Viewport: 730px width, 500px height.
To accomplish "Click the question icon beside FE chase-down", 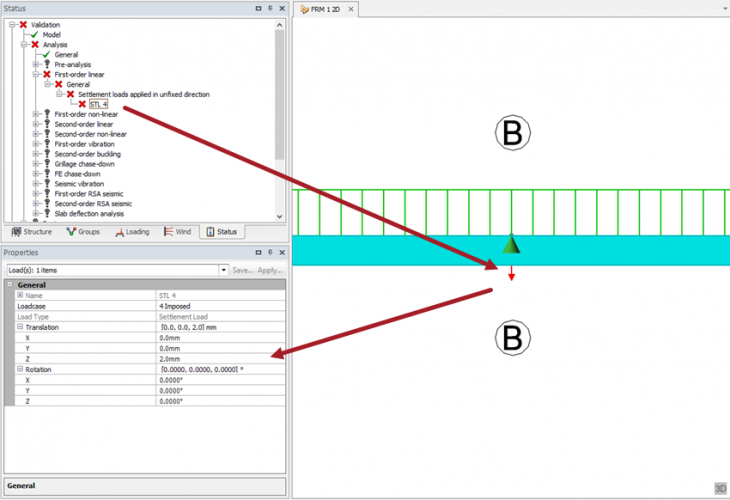I will click(47, 174).
